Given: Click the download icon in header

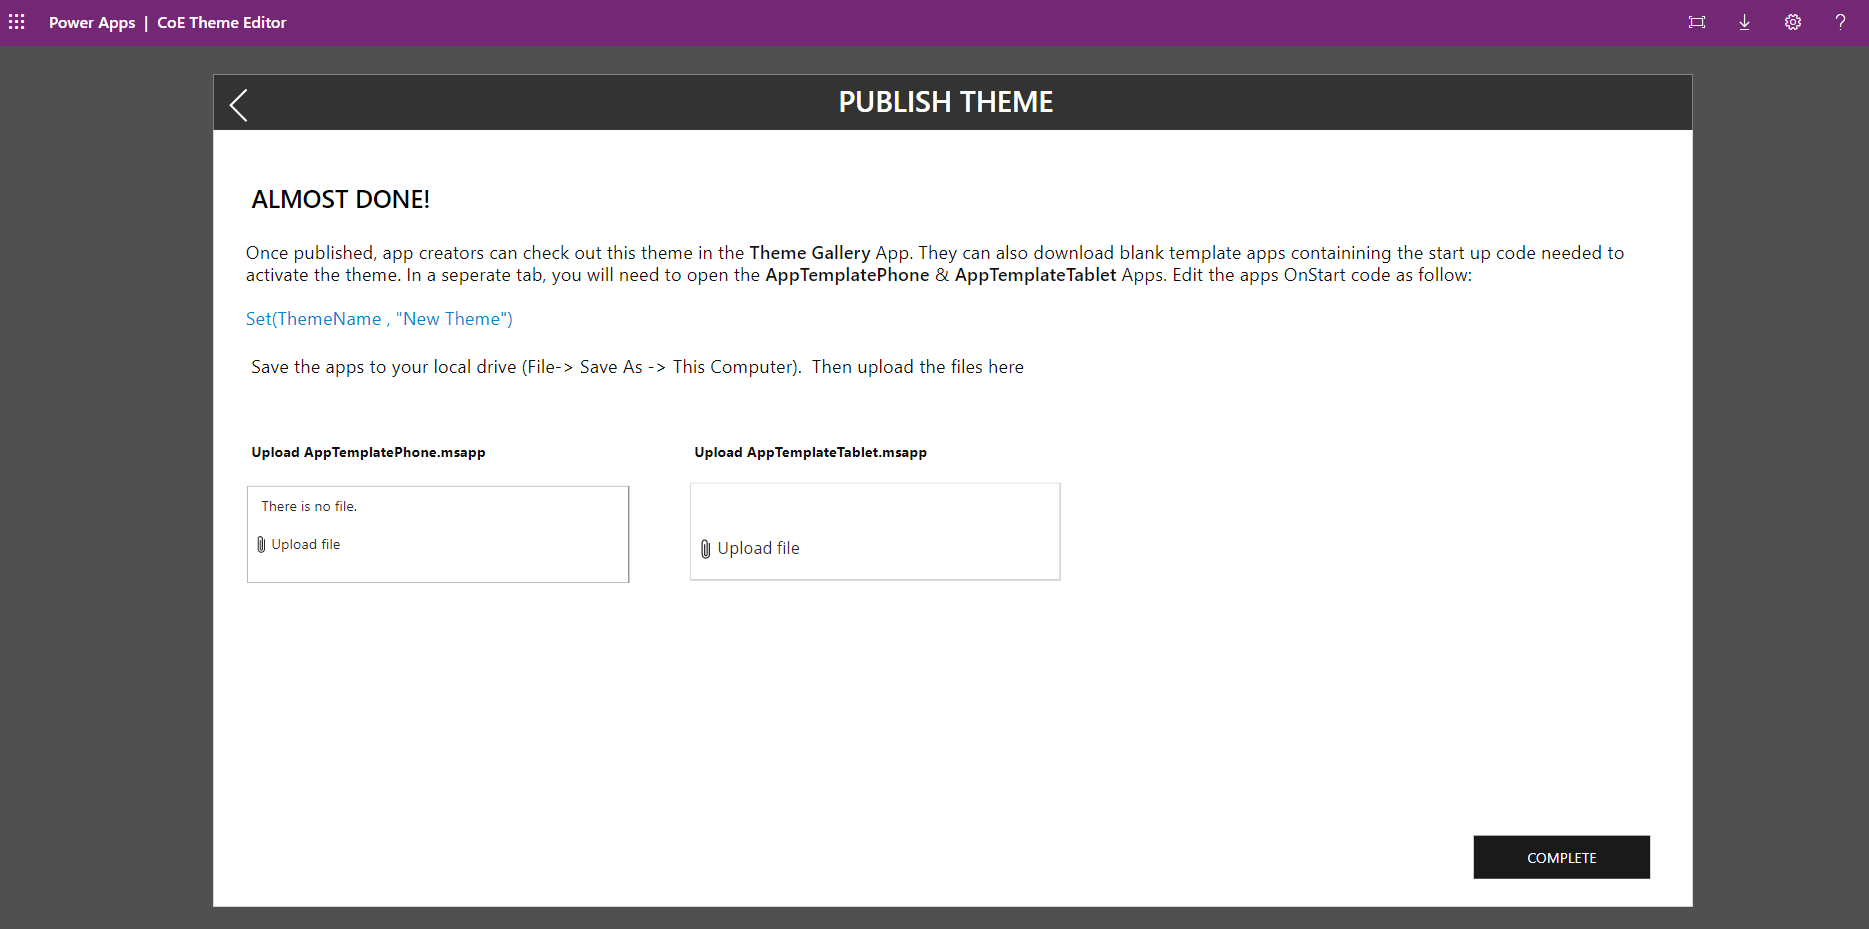Looking at the screenshot, I should click(x=1744, y=22).
